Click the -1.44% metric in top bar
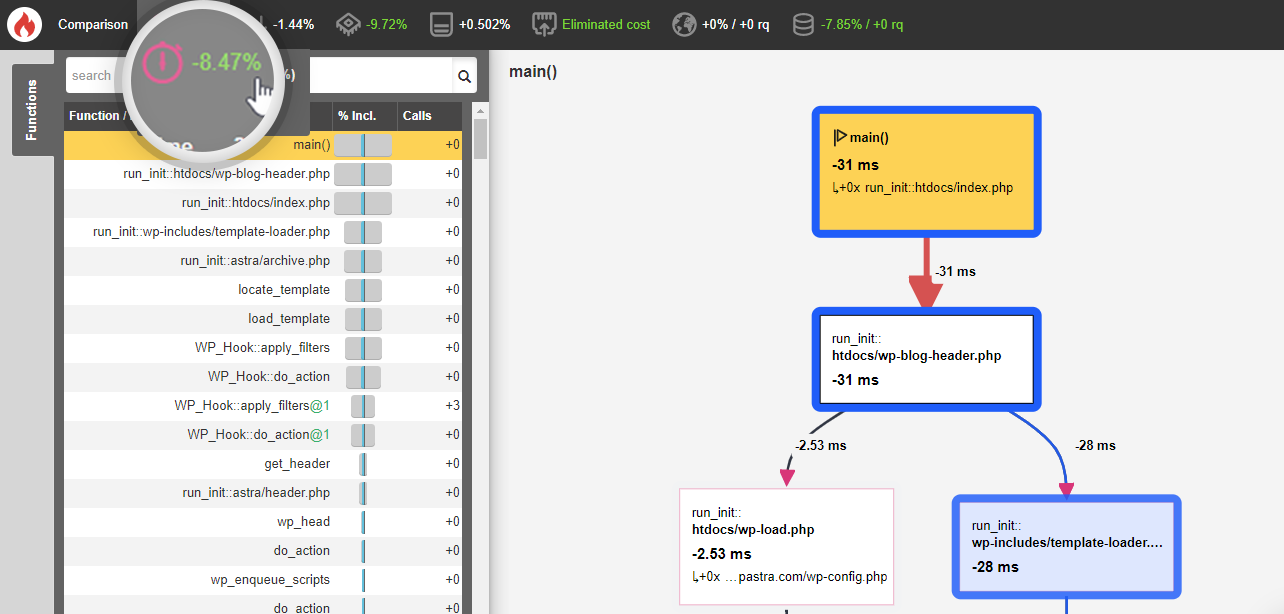The image size is (1284, 614). [x=294, y=24]
